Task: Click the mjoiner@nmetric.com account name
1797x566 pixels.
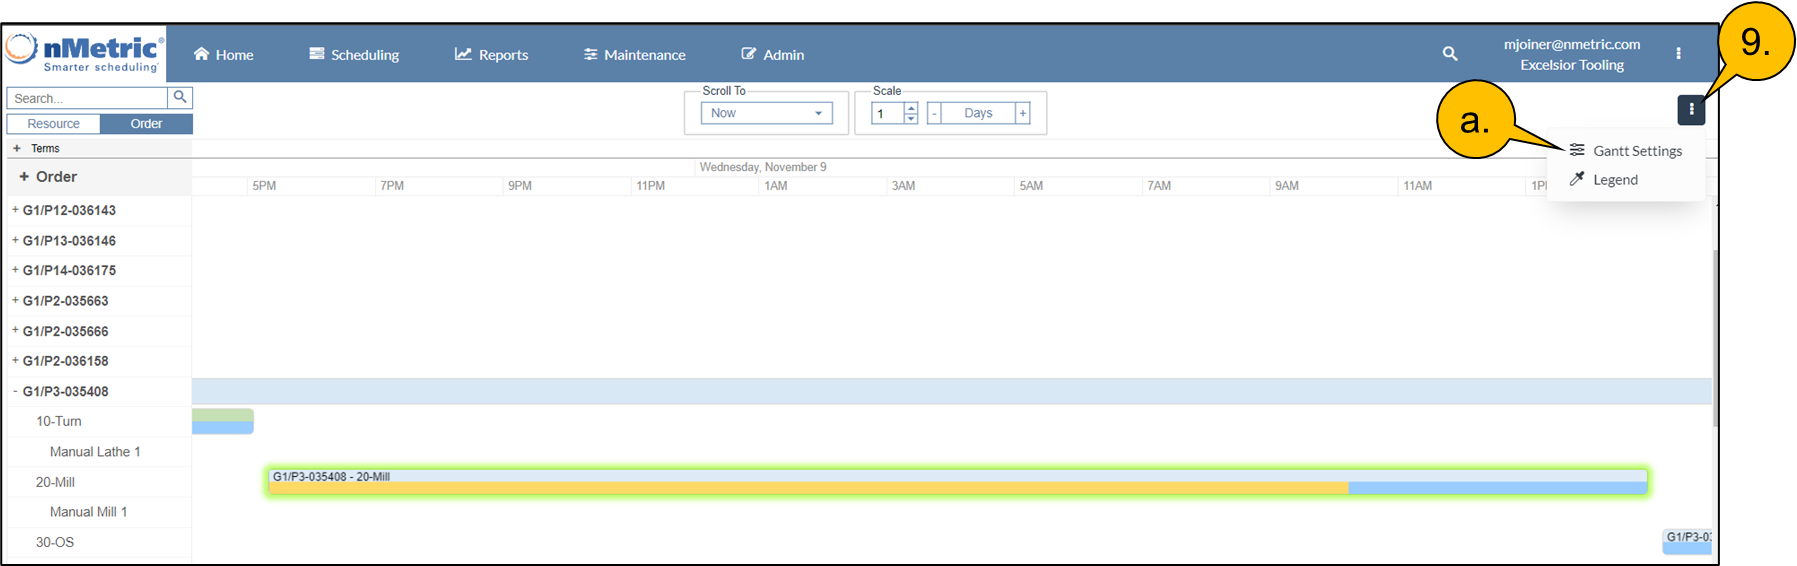Action: click(x=1572, y=44)
